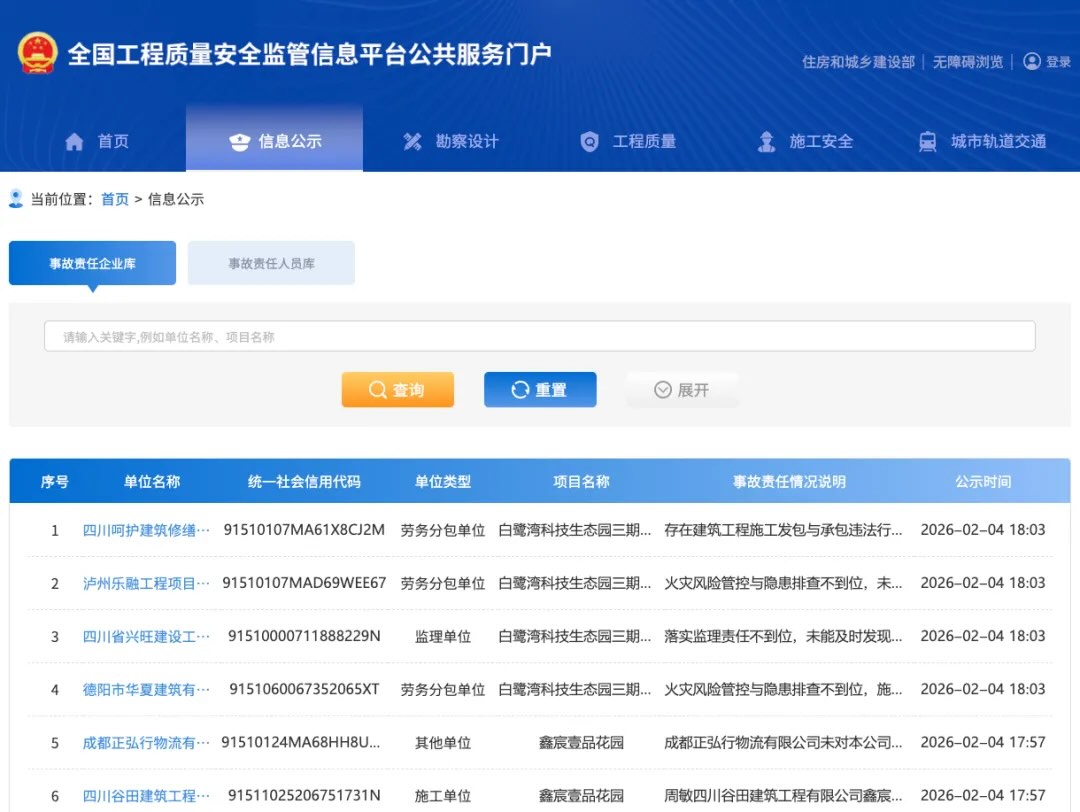Open the 四川呵护建筑修缮 company link

pyautogui.click(x=145, y=530)
